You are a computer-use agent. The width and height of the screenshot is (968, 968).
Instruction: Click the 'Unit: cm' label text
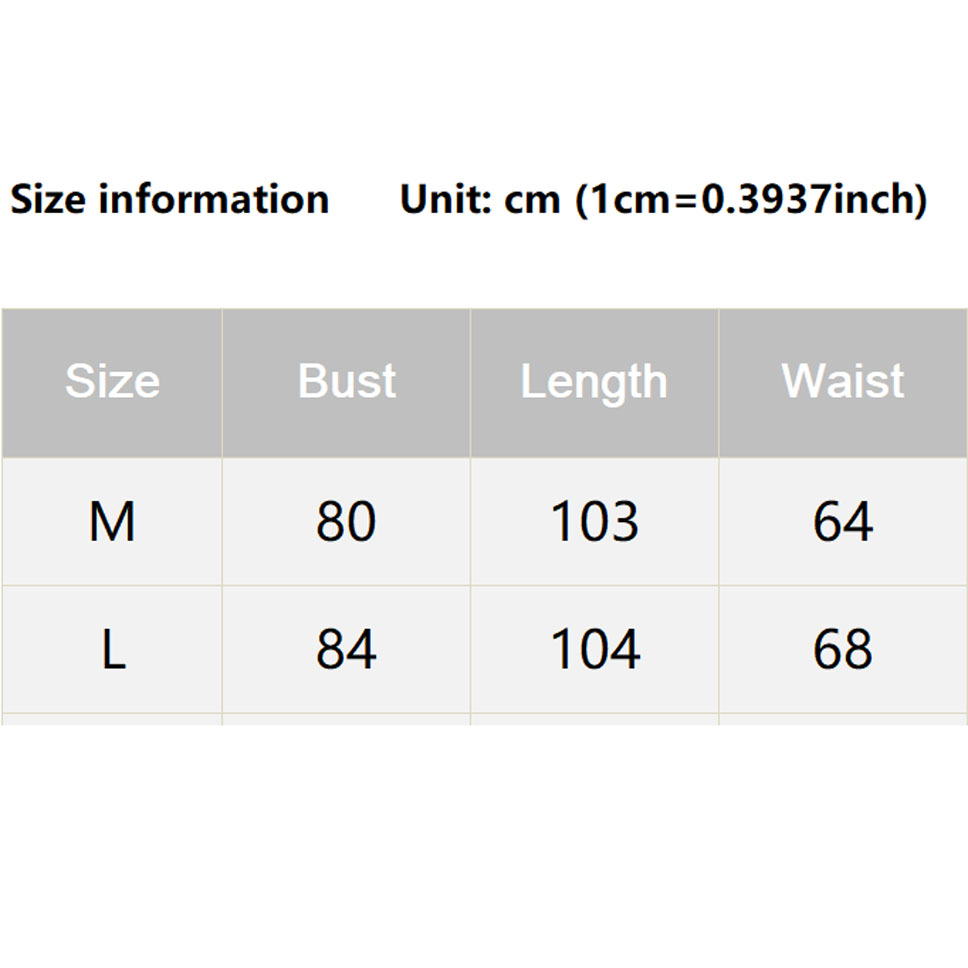(480, 200)
